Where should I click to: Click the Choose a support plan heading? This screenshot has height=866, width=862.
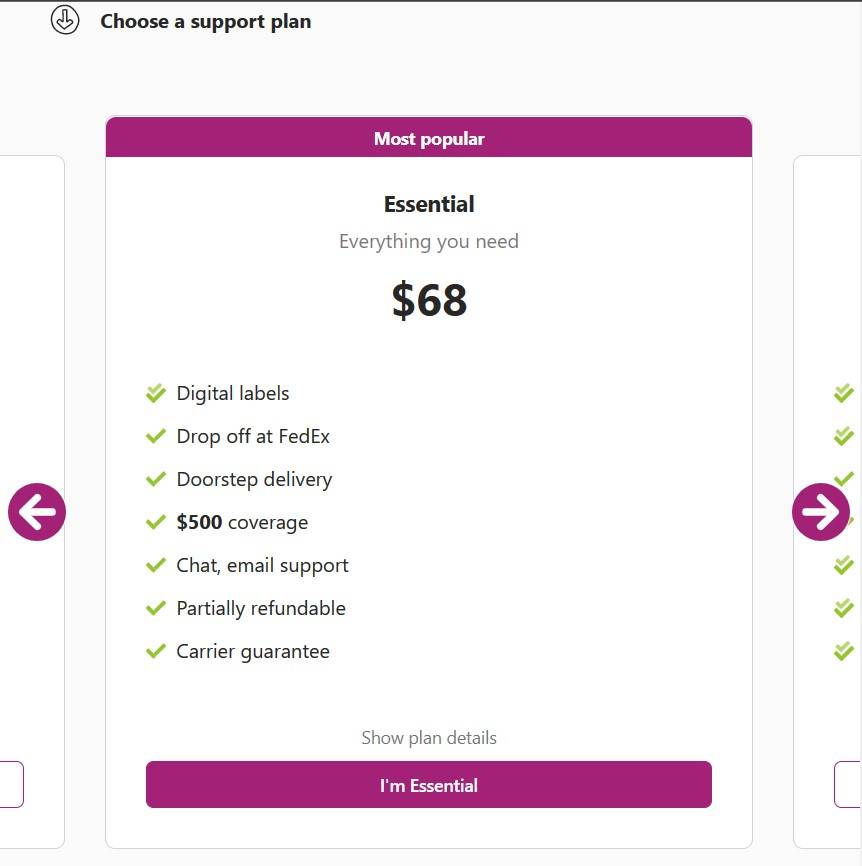click(x=205, y=21)
